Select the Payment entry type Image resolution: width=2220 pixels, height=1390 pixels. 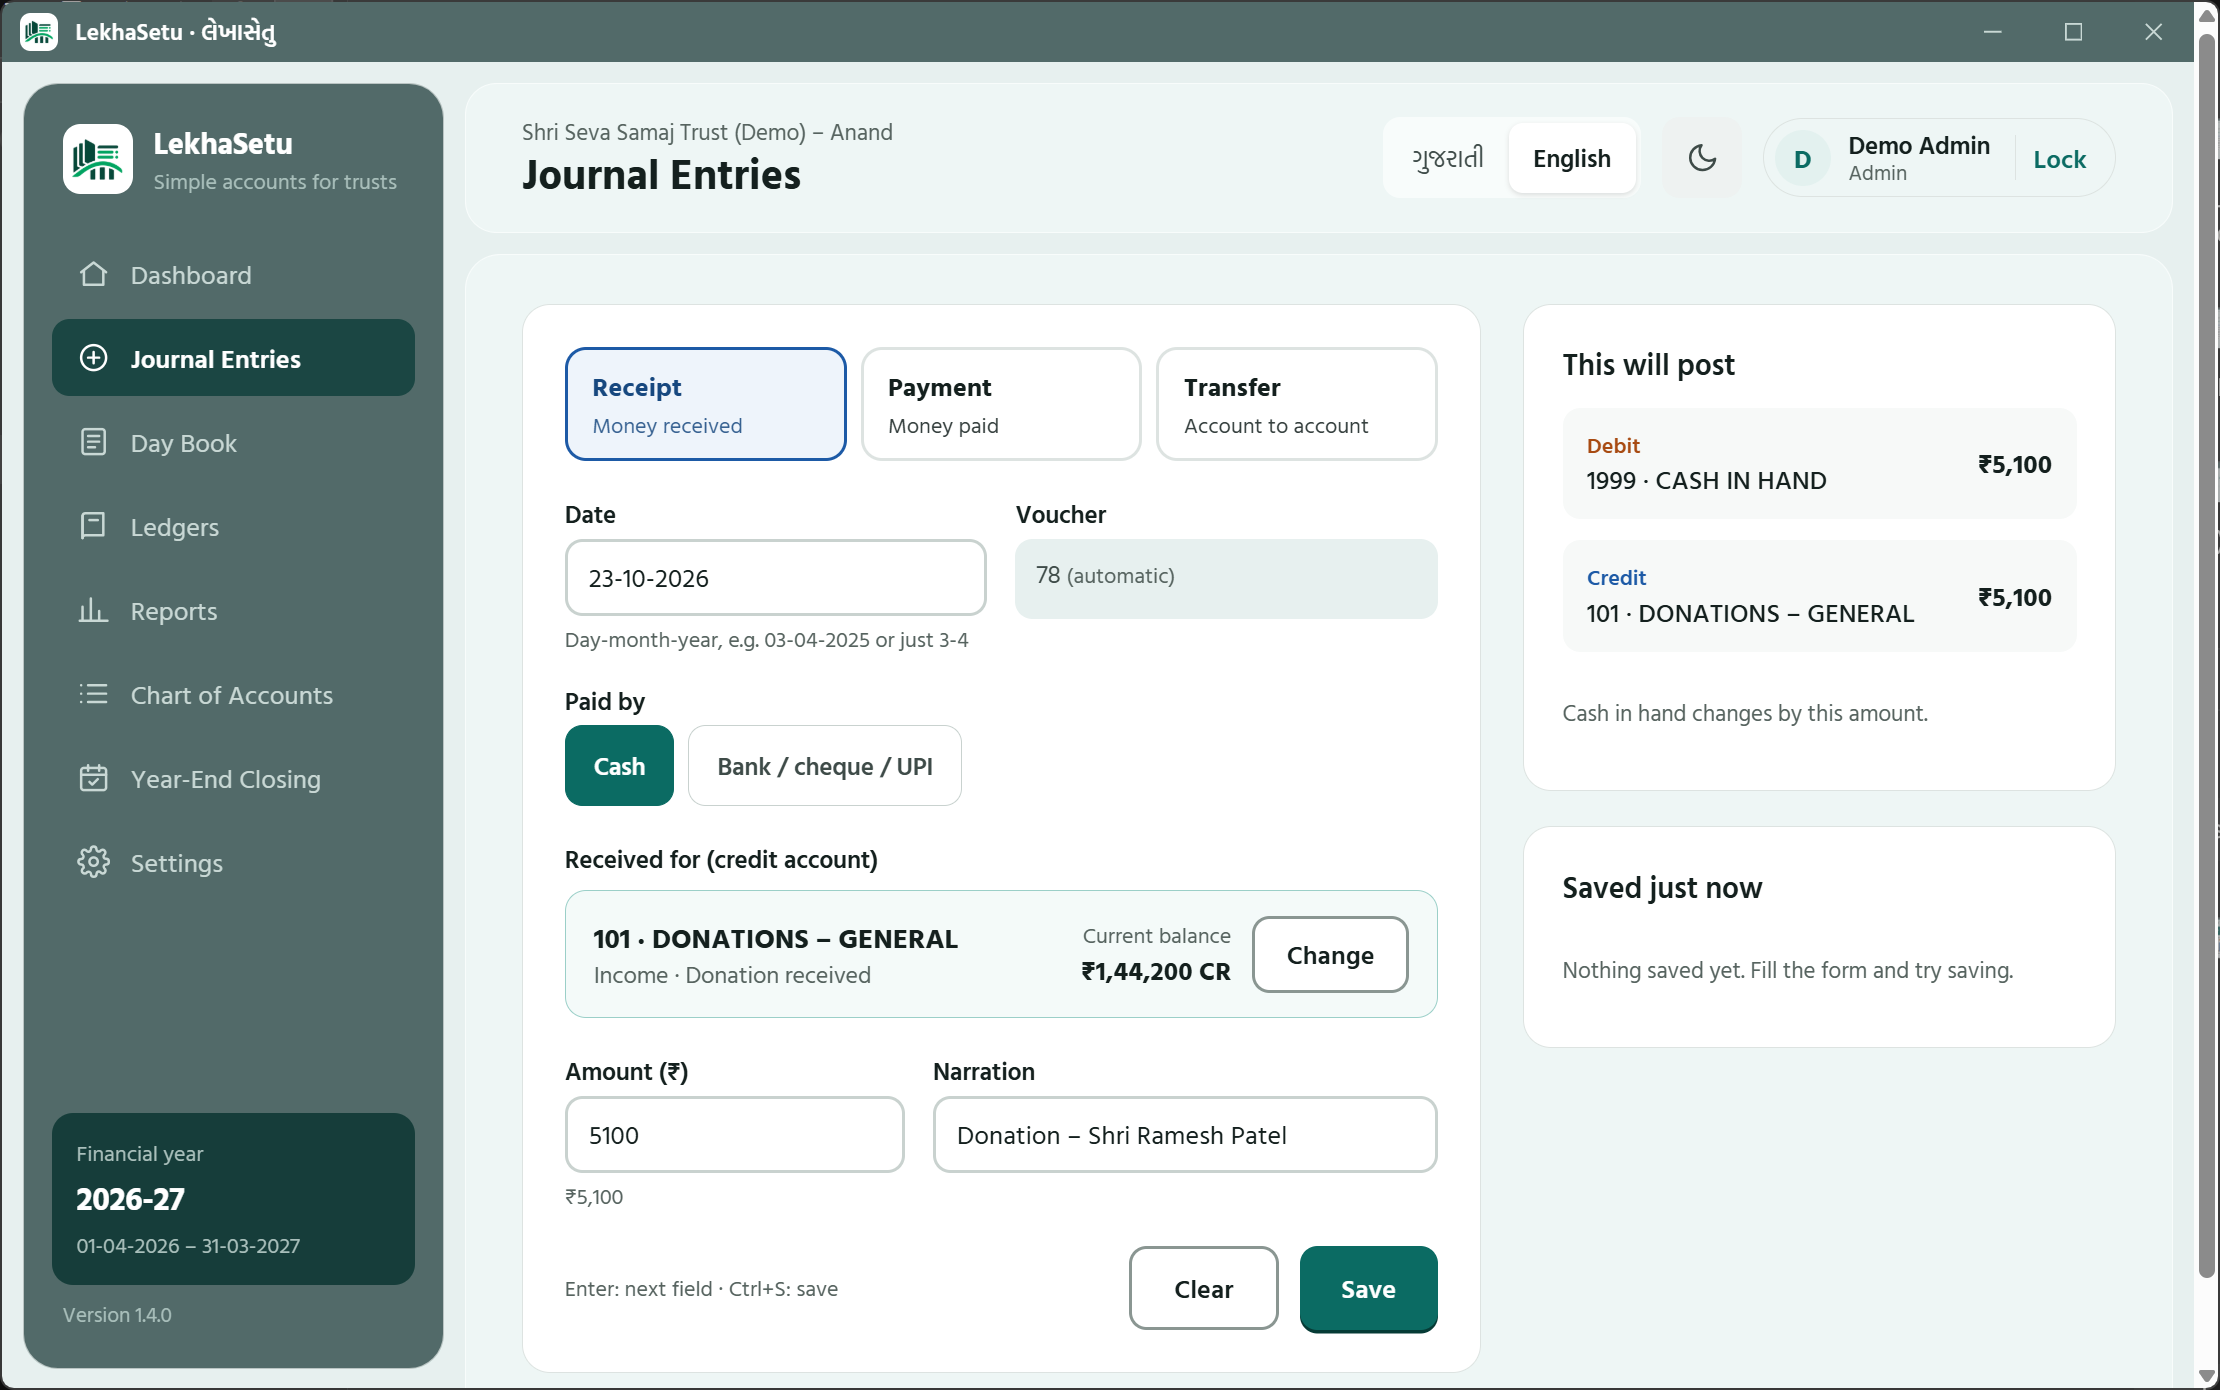point(1001,404)
